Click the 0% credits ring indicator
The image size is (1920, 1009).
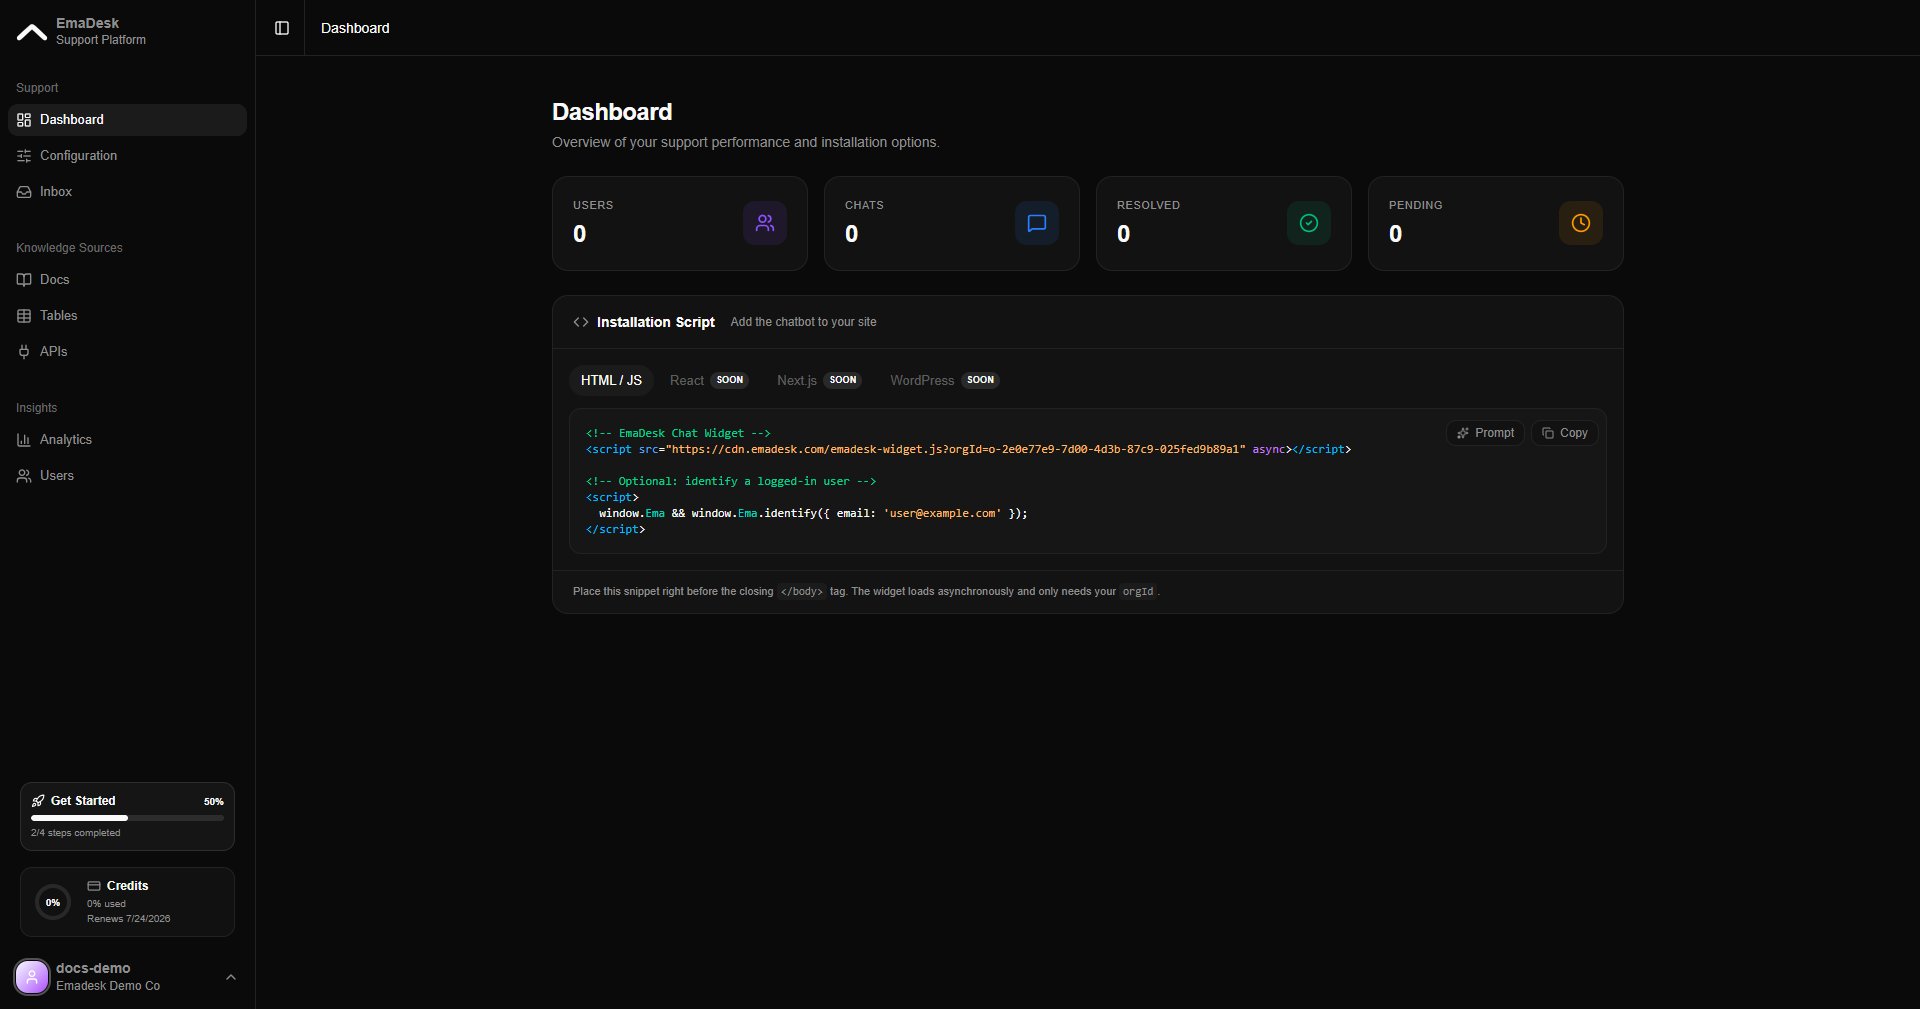point(53,902)
